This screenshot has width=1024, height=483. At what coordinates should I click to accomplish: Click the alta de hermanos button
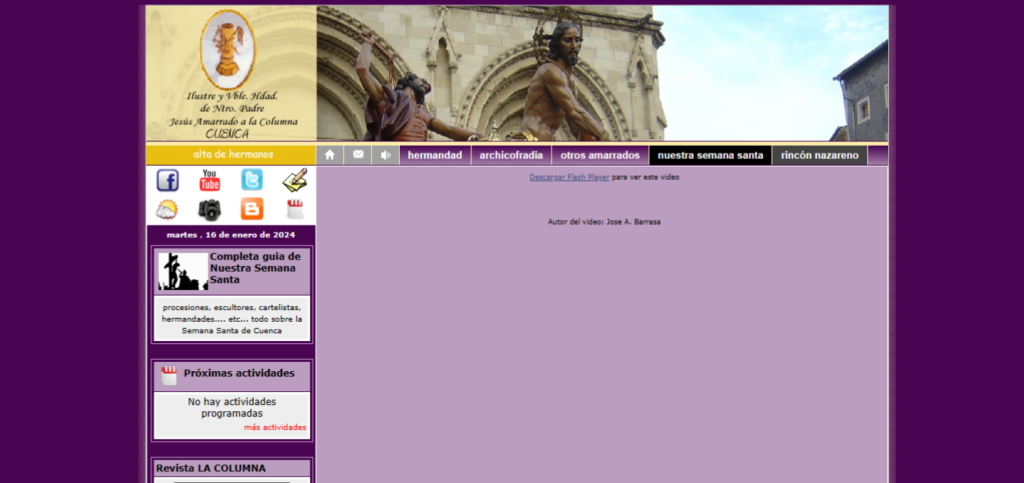(231, 155)
